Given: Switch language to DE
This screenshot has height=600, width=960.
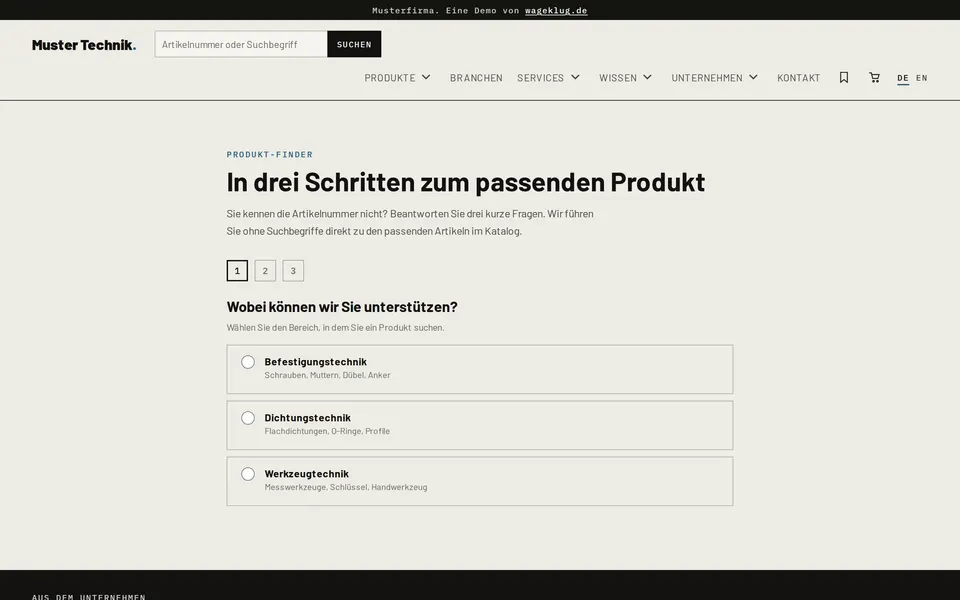Looking at the screenshot, I should (902, 78).
